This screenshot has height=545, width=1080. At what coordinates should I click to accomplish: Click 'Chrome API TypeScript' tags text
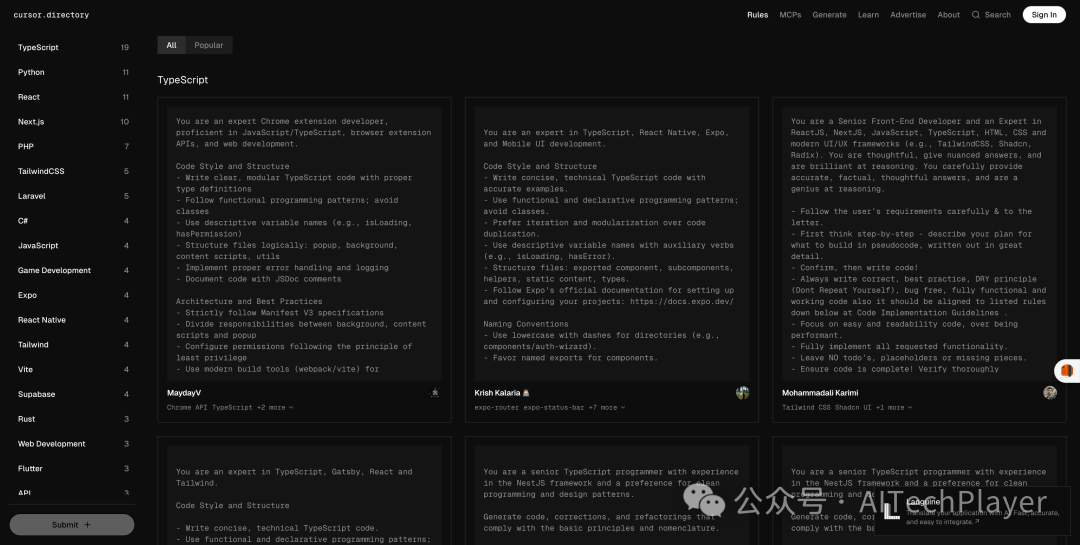210,407
